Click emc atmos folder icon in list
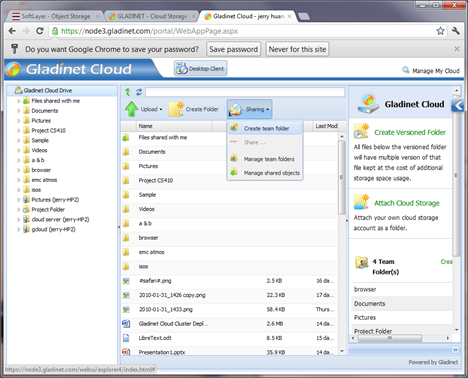Image resolution: width=468 pixels, height=378 pixels. pos(126,252)
